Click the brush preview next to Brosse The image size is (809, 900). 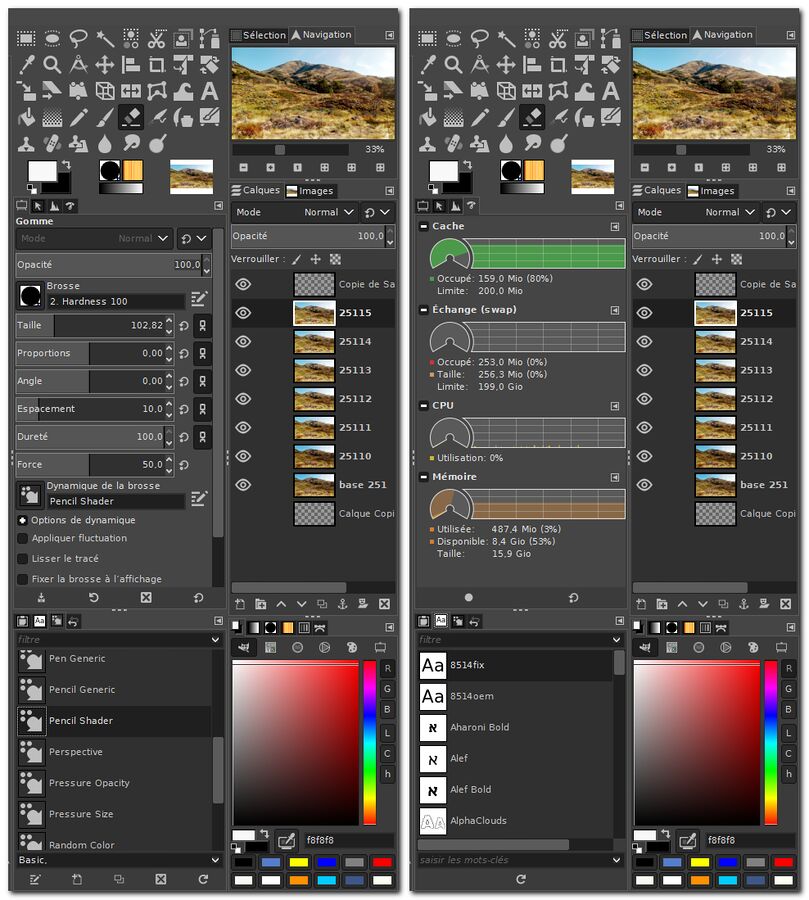pyautogui.click(x=30, y=296)
